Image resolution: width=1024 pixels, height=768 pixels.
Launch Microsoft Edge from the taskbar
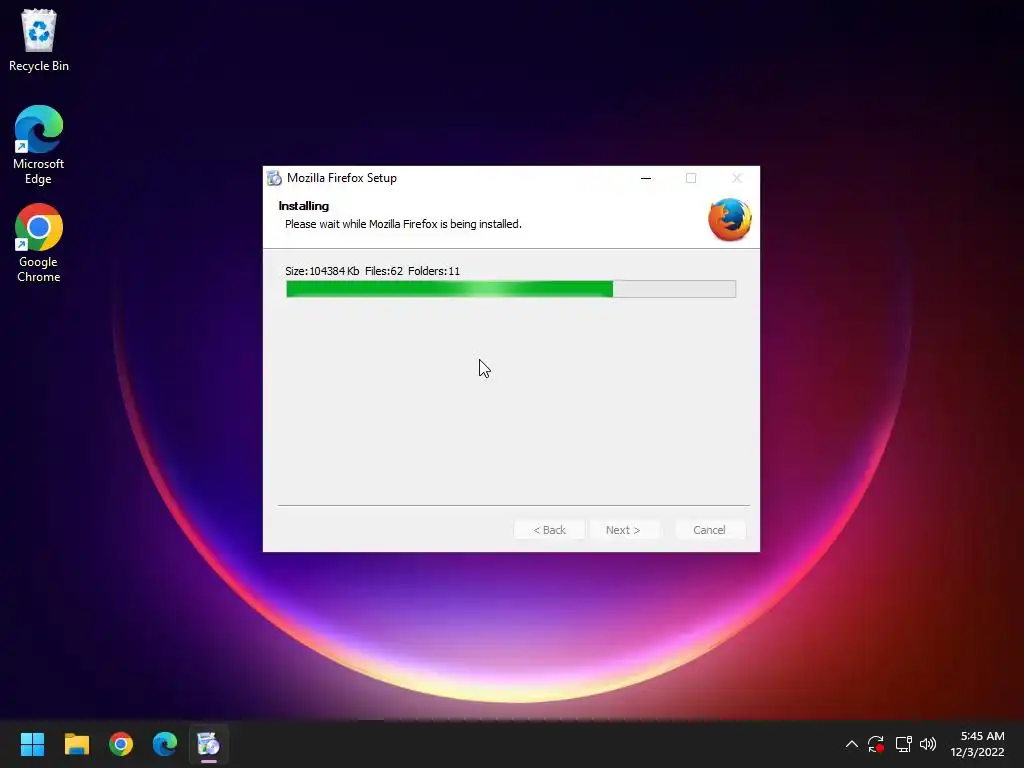165,744
